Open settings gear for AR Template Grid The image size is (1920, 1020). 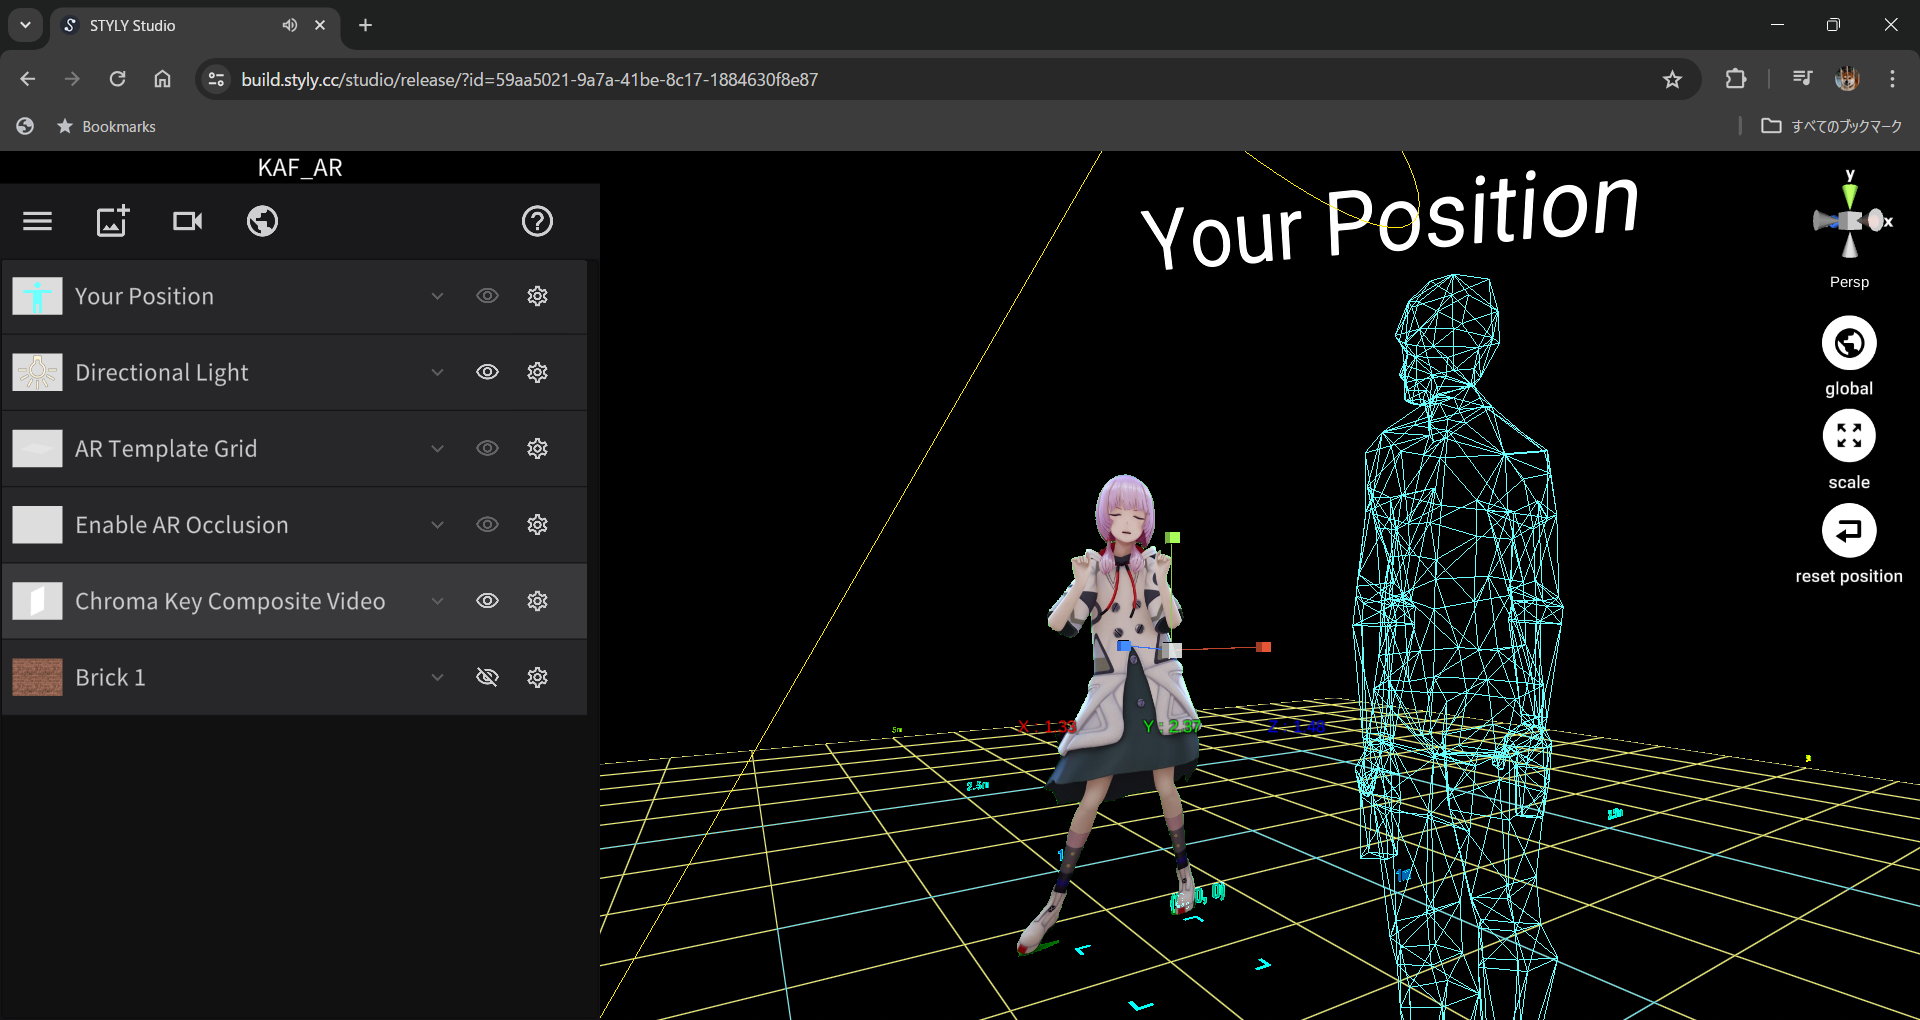[x=537, y=448]
